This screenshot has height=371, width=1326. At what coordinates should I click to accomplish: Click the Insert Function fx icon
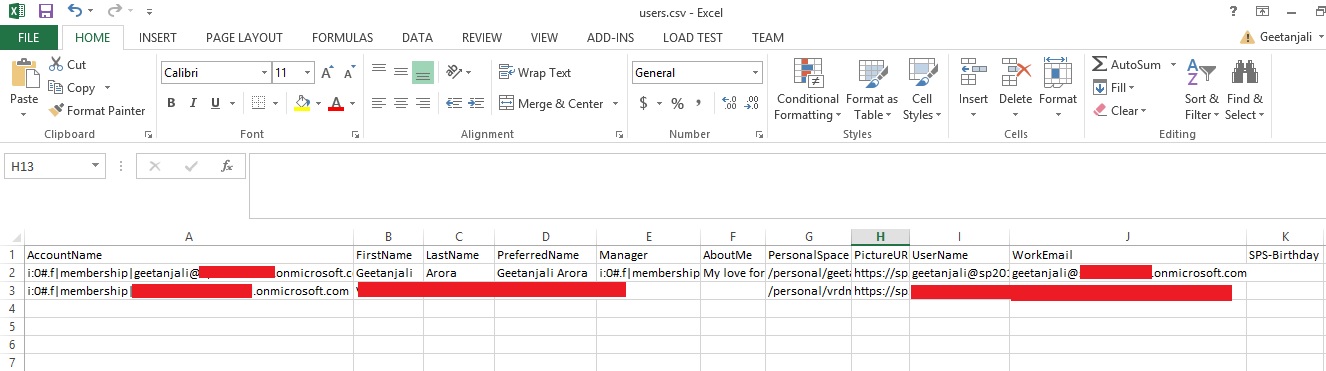pyautogui.click(x=227, y=166)
